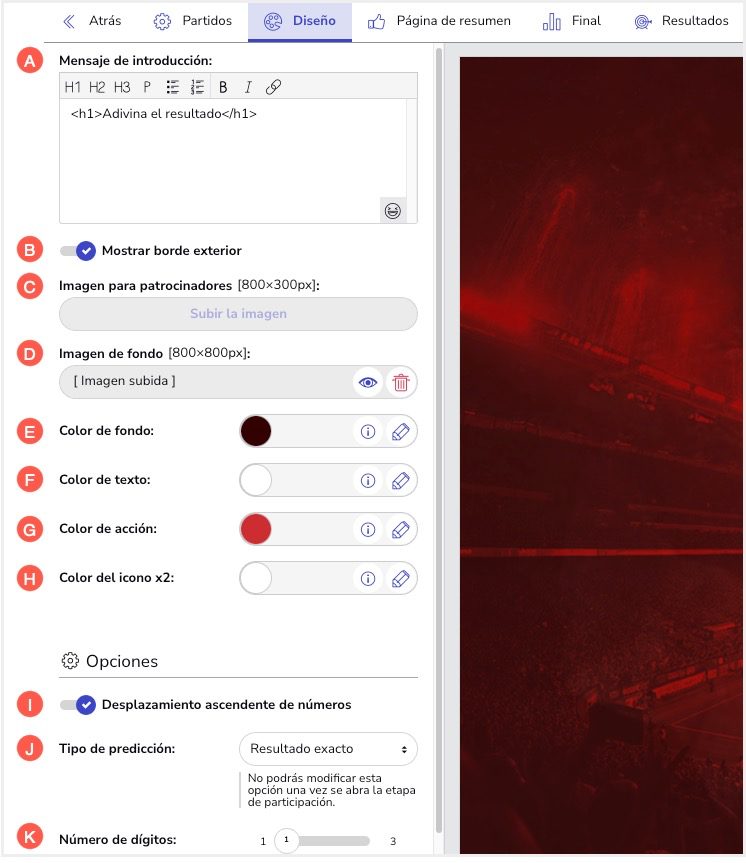Delete the uploaded background image
The width and height of the screenshot is (746, 863).
tap(401, 383)
